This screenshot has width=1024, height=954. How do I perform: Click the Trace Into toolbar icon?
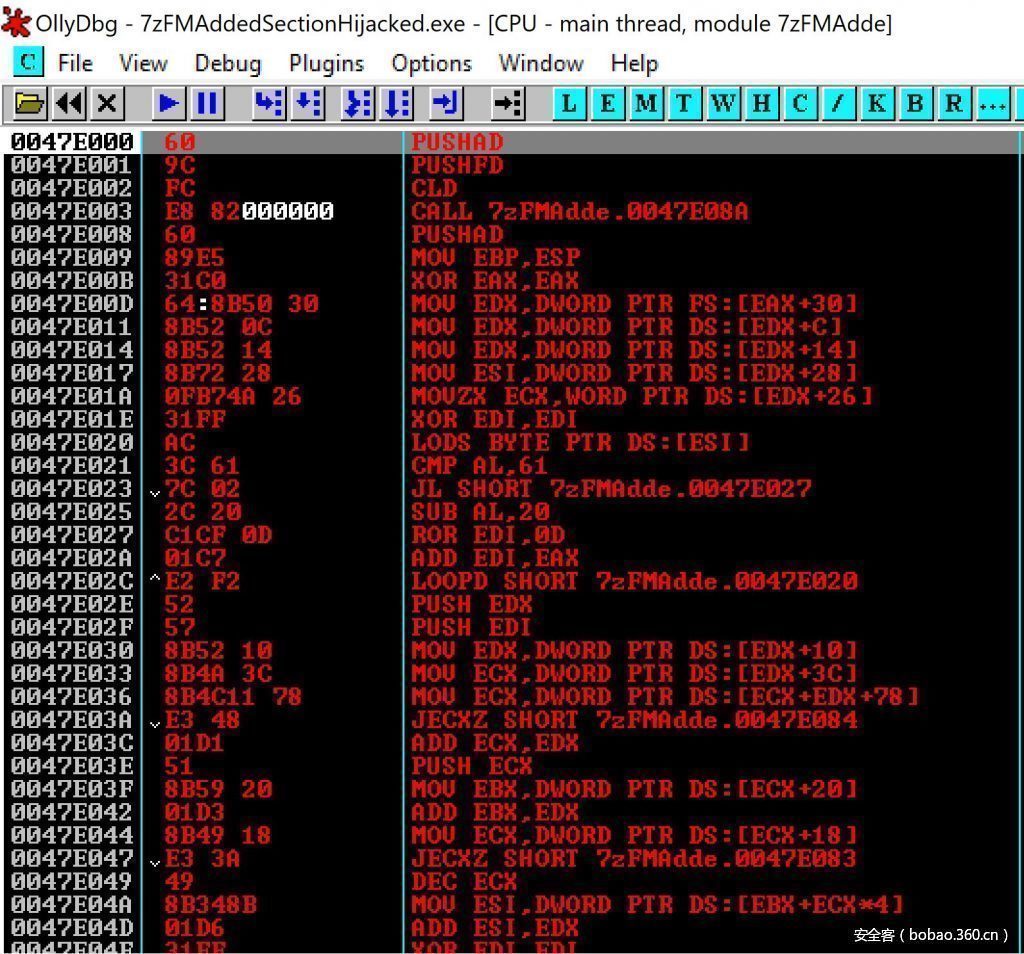pyautogui.click(x=358, y=103)
